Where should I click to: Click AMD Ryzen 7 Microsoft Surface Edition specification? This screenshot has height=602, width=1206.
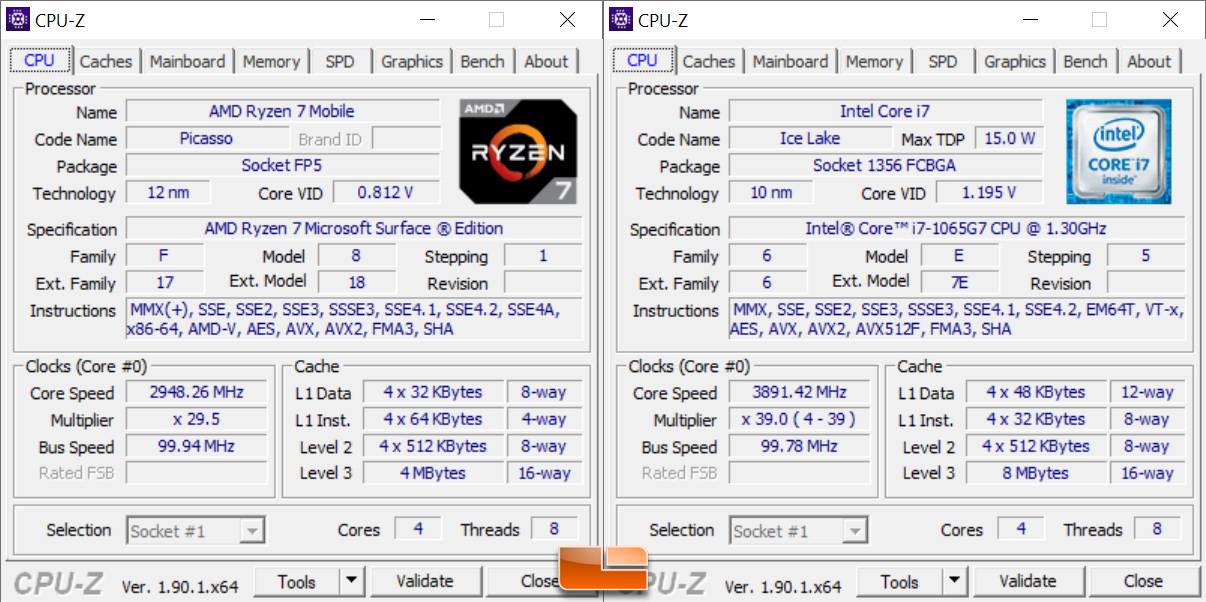click(354, 228)
